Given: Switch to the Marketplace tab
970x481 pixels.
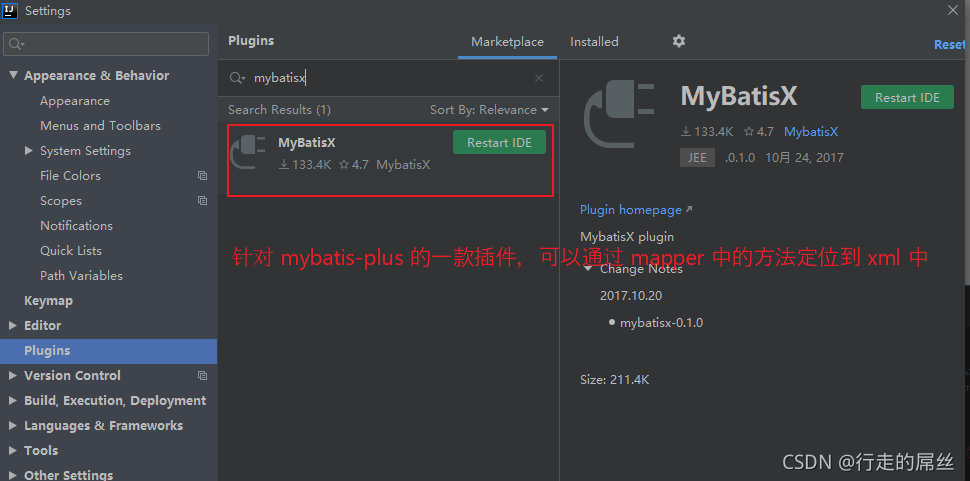Looking at the screenshot, I should (507, 41).
